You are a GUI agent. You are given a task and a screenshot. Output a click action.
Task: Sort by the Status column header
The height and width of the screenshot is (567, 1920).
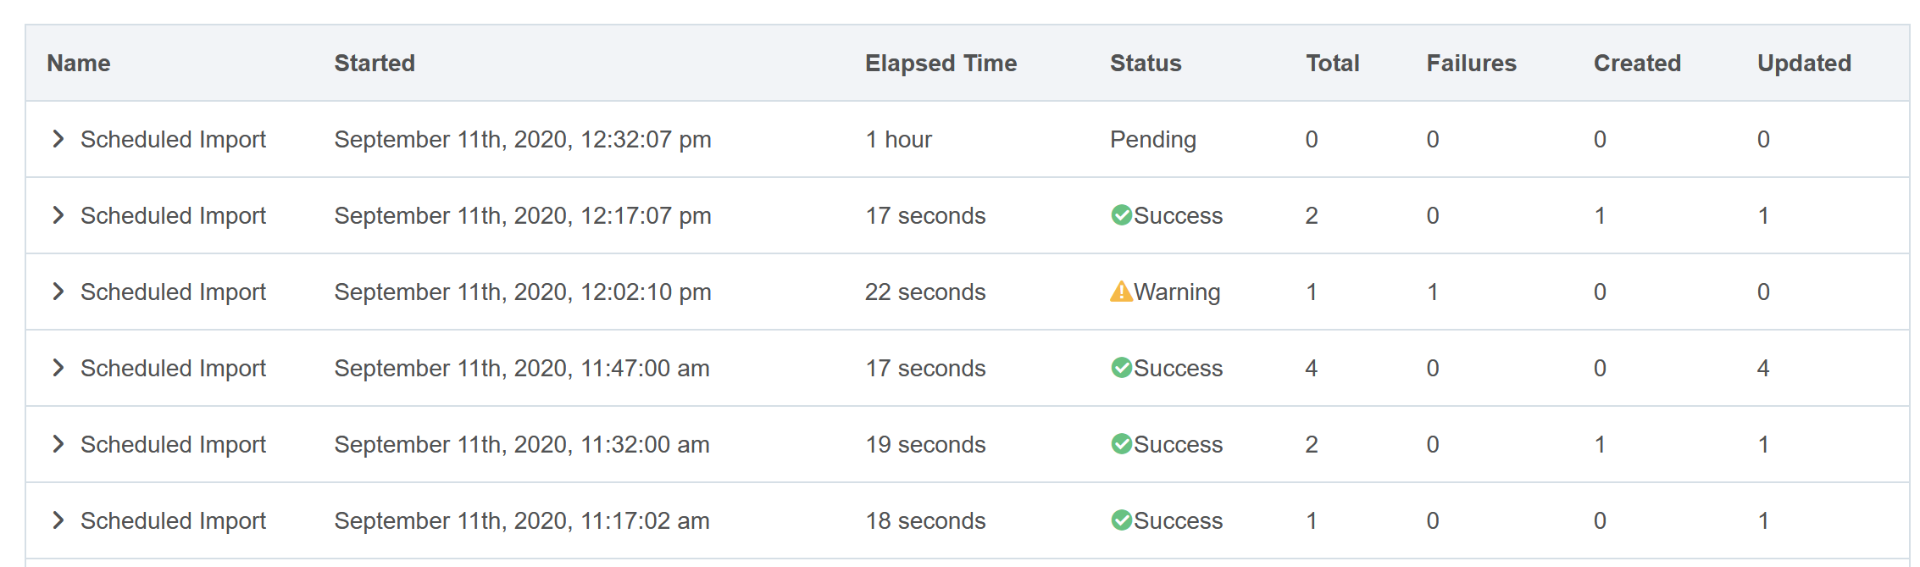1145,63
